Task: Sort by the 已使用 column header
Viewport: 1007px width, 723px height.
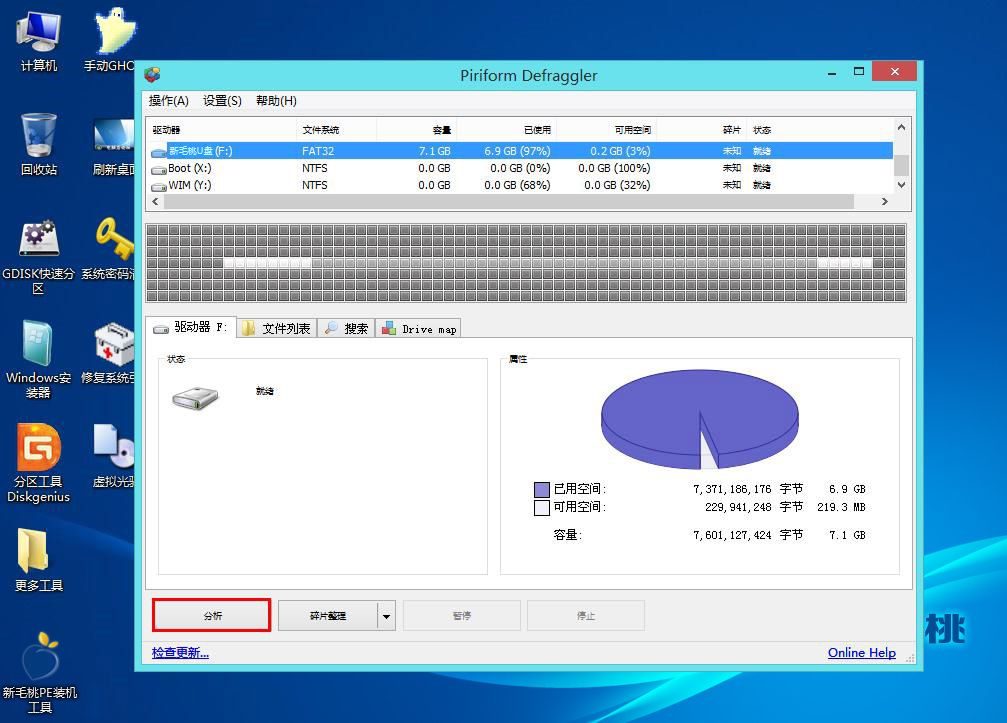Action: (505, 130)
